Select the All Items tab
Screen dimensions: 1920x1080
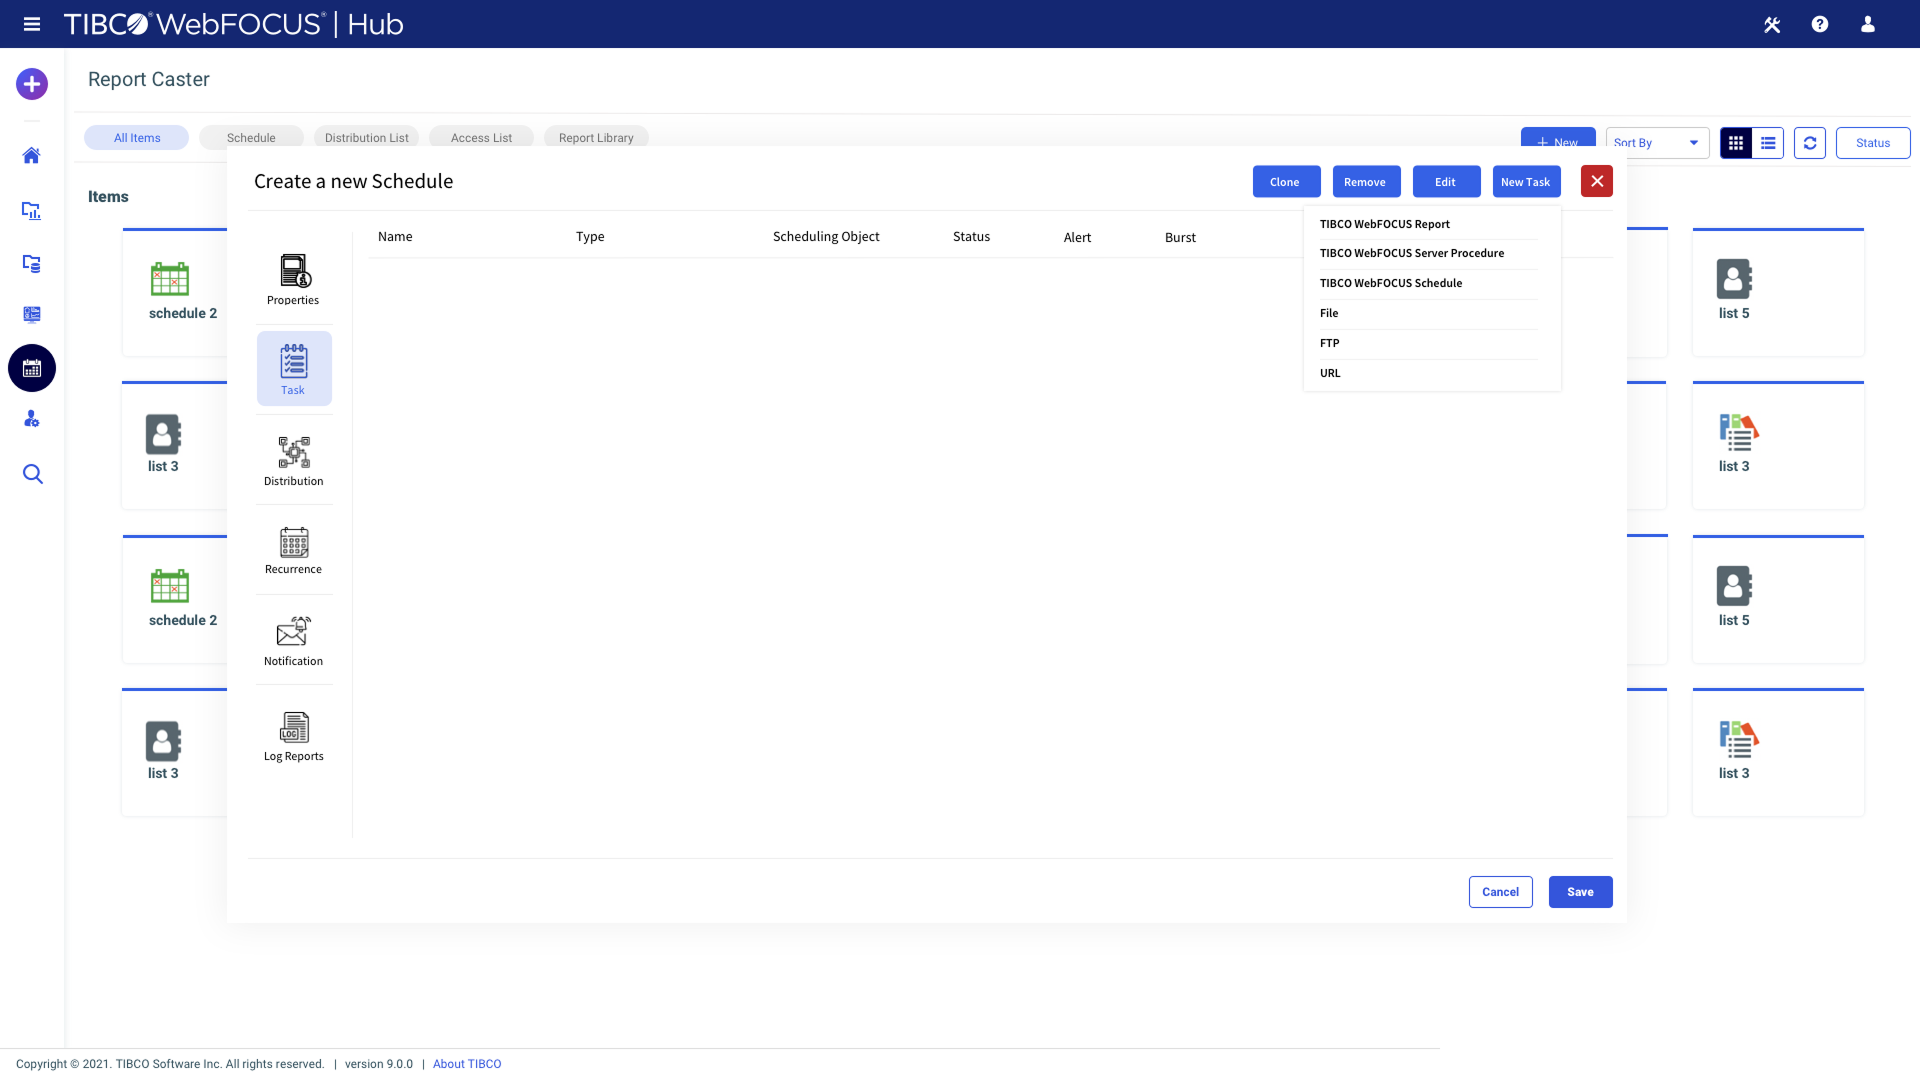(x=137, y=138)
